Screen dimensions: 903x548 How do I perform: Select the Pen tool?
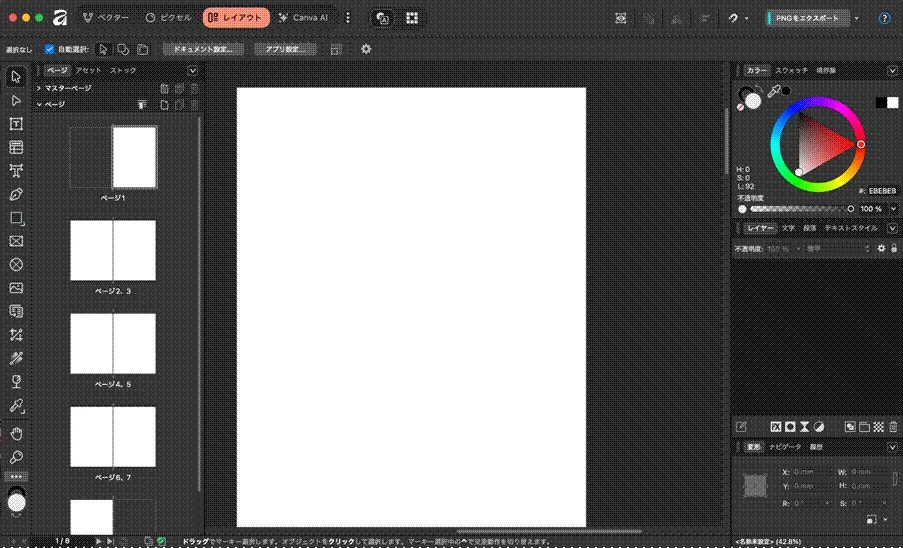tap(16, 194)
